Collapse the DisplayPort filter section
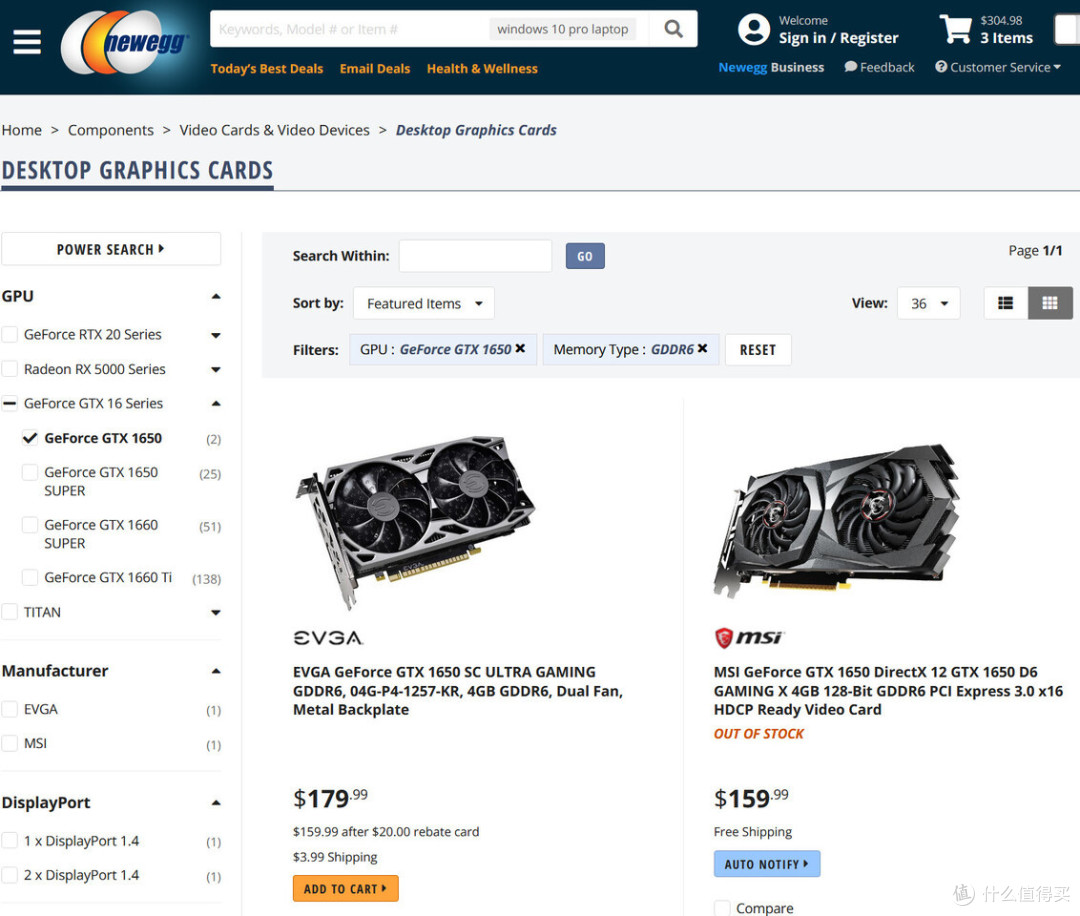This screenshot has height=916, width=1080. (216, 802)
